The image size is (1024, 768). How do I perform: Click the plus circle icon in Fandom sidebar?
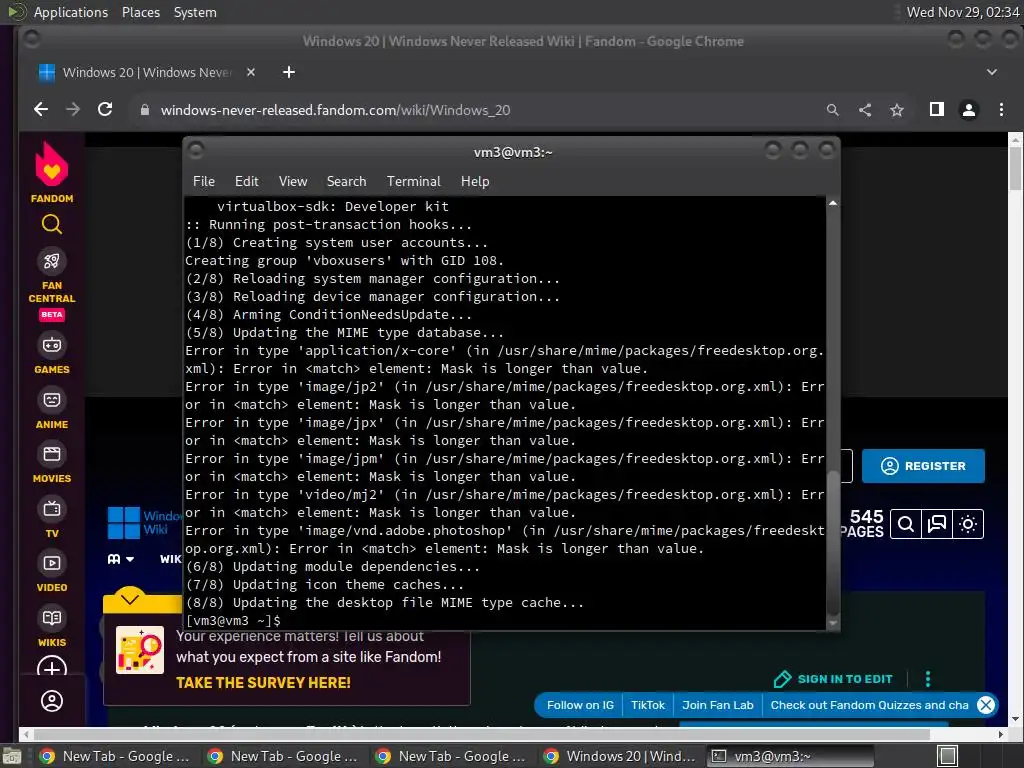52,668
